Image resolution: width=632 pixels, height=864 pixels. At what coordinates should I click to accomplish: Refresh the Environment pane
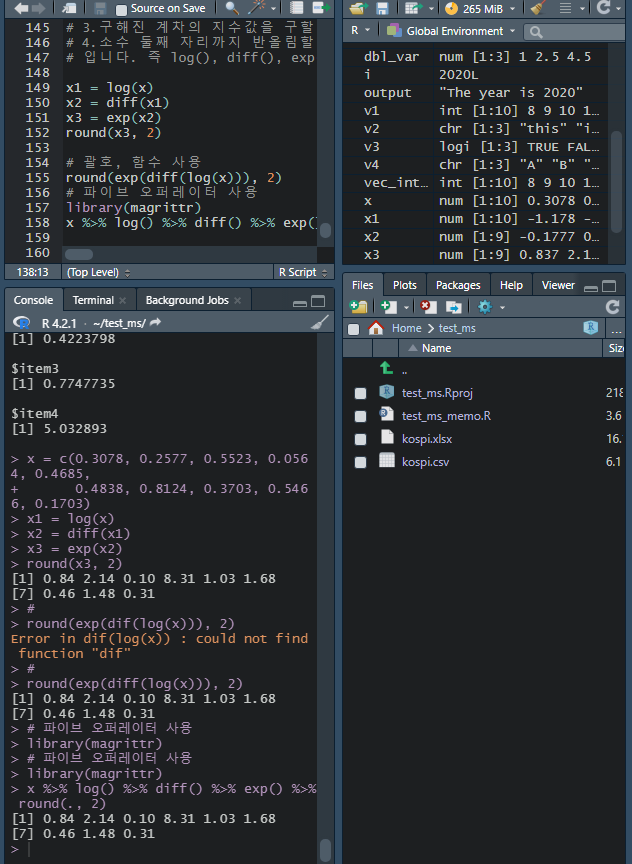pyautogui.click(x=604, y=8)
